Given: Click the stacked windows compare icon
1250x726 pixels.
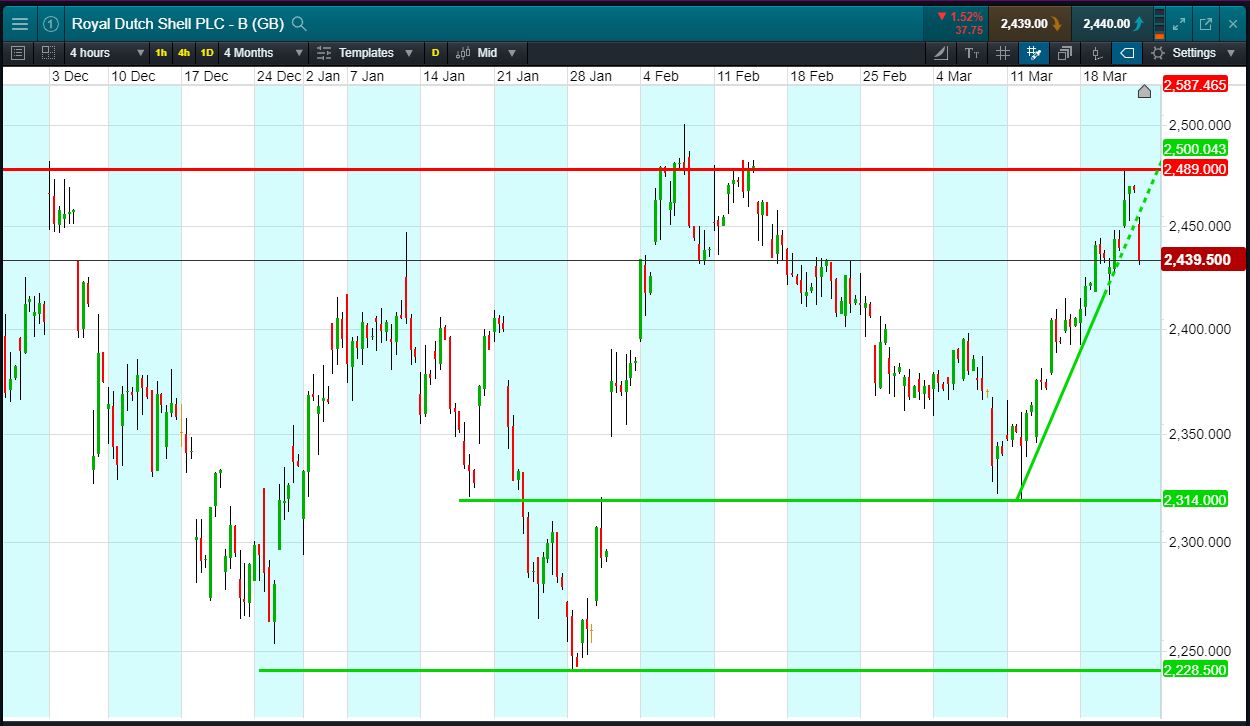Looking at the screenshot, I should click(1065, 52).
